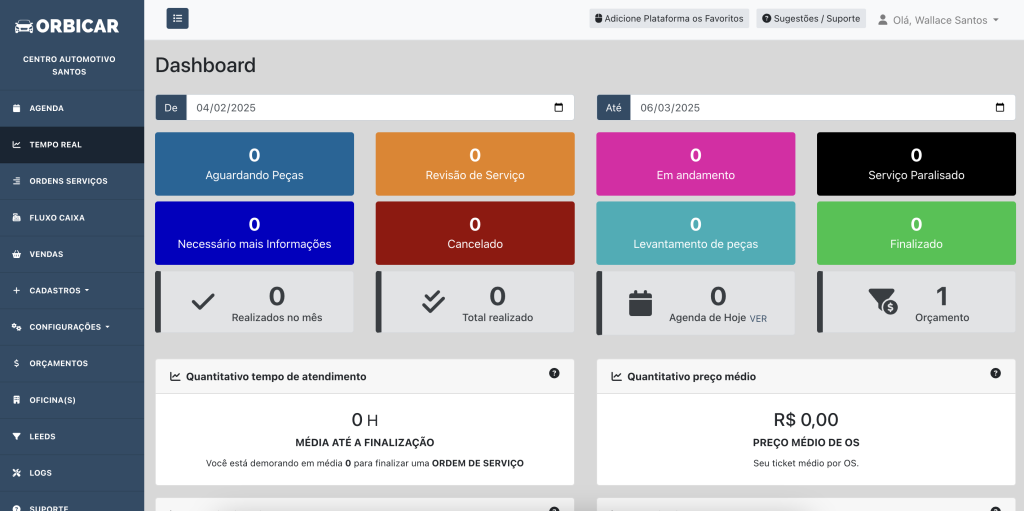
Task: Click the VER link in Agenda de Hoje
Action: pos(758,318)
